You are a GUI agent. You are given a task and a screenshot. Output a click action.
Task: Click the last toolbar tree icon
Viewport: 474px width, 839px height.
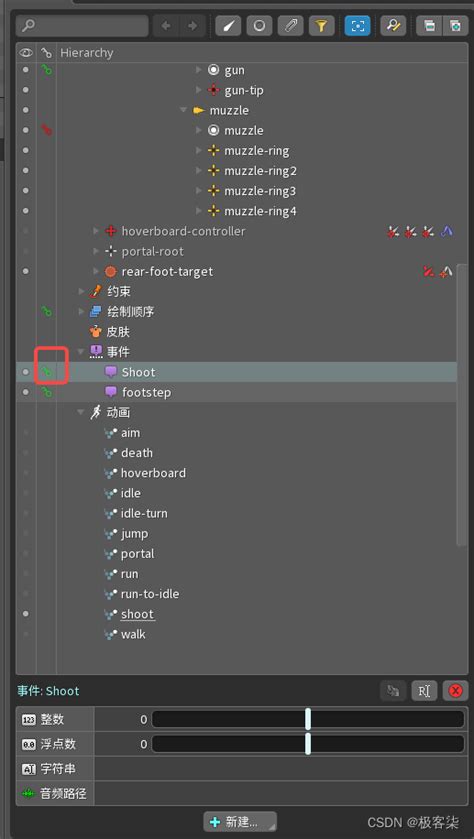455,26
